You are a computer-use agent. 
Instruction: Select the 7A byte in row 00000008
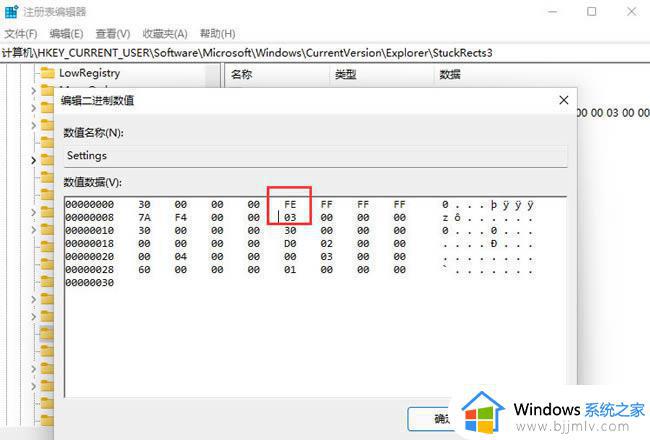coord(144,217)
